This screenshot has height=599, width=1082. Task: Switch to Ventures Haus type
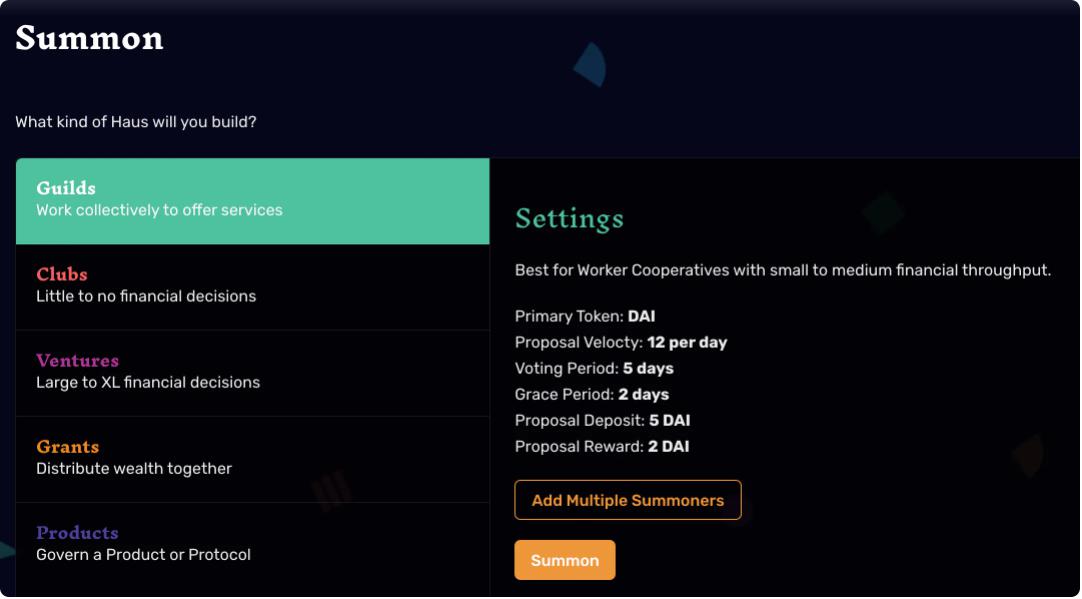click(253, 373)
